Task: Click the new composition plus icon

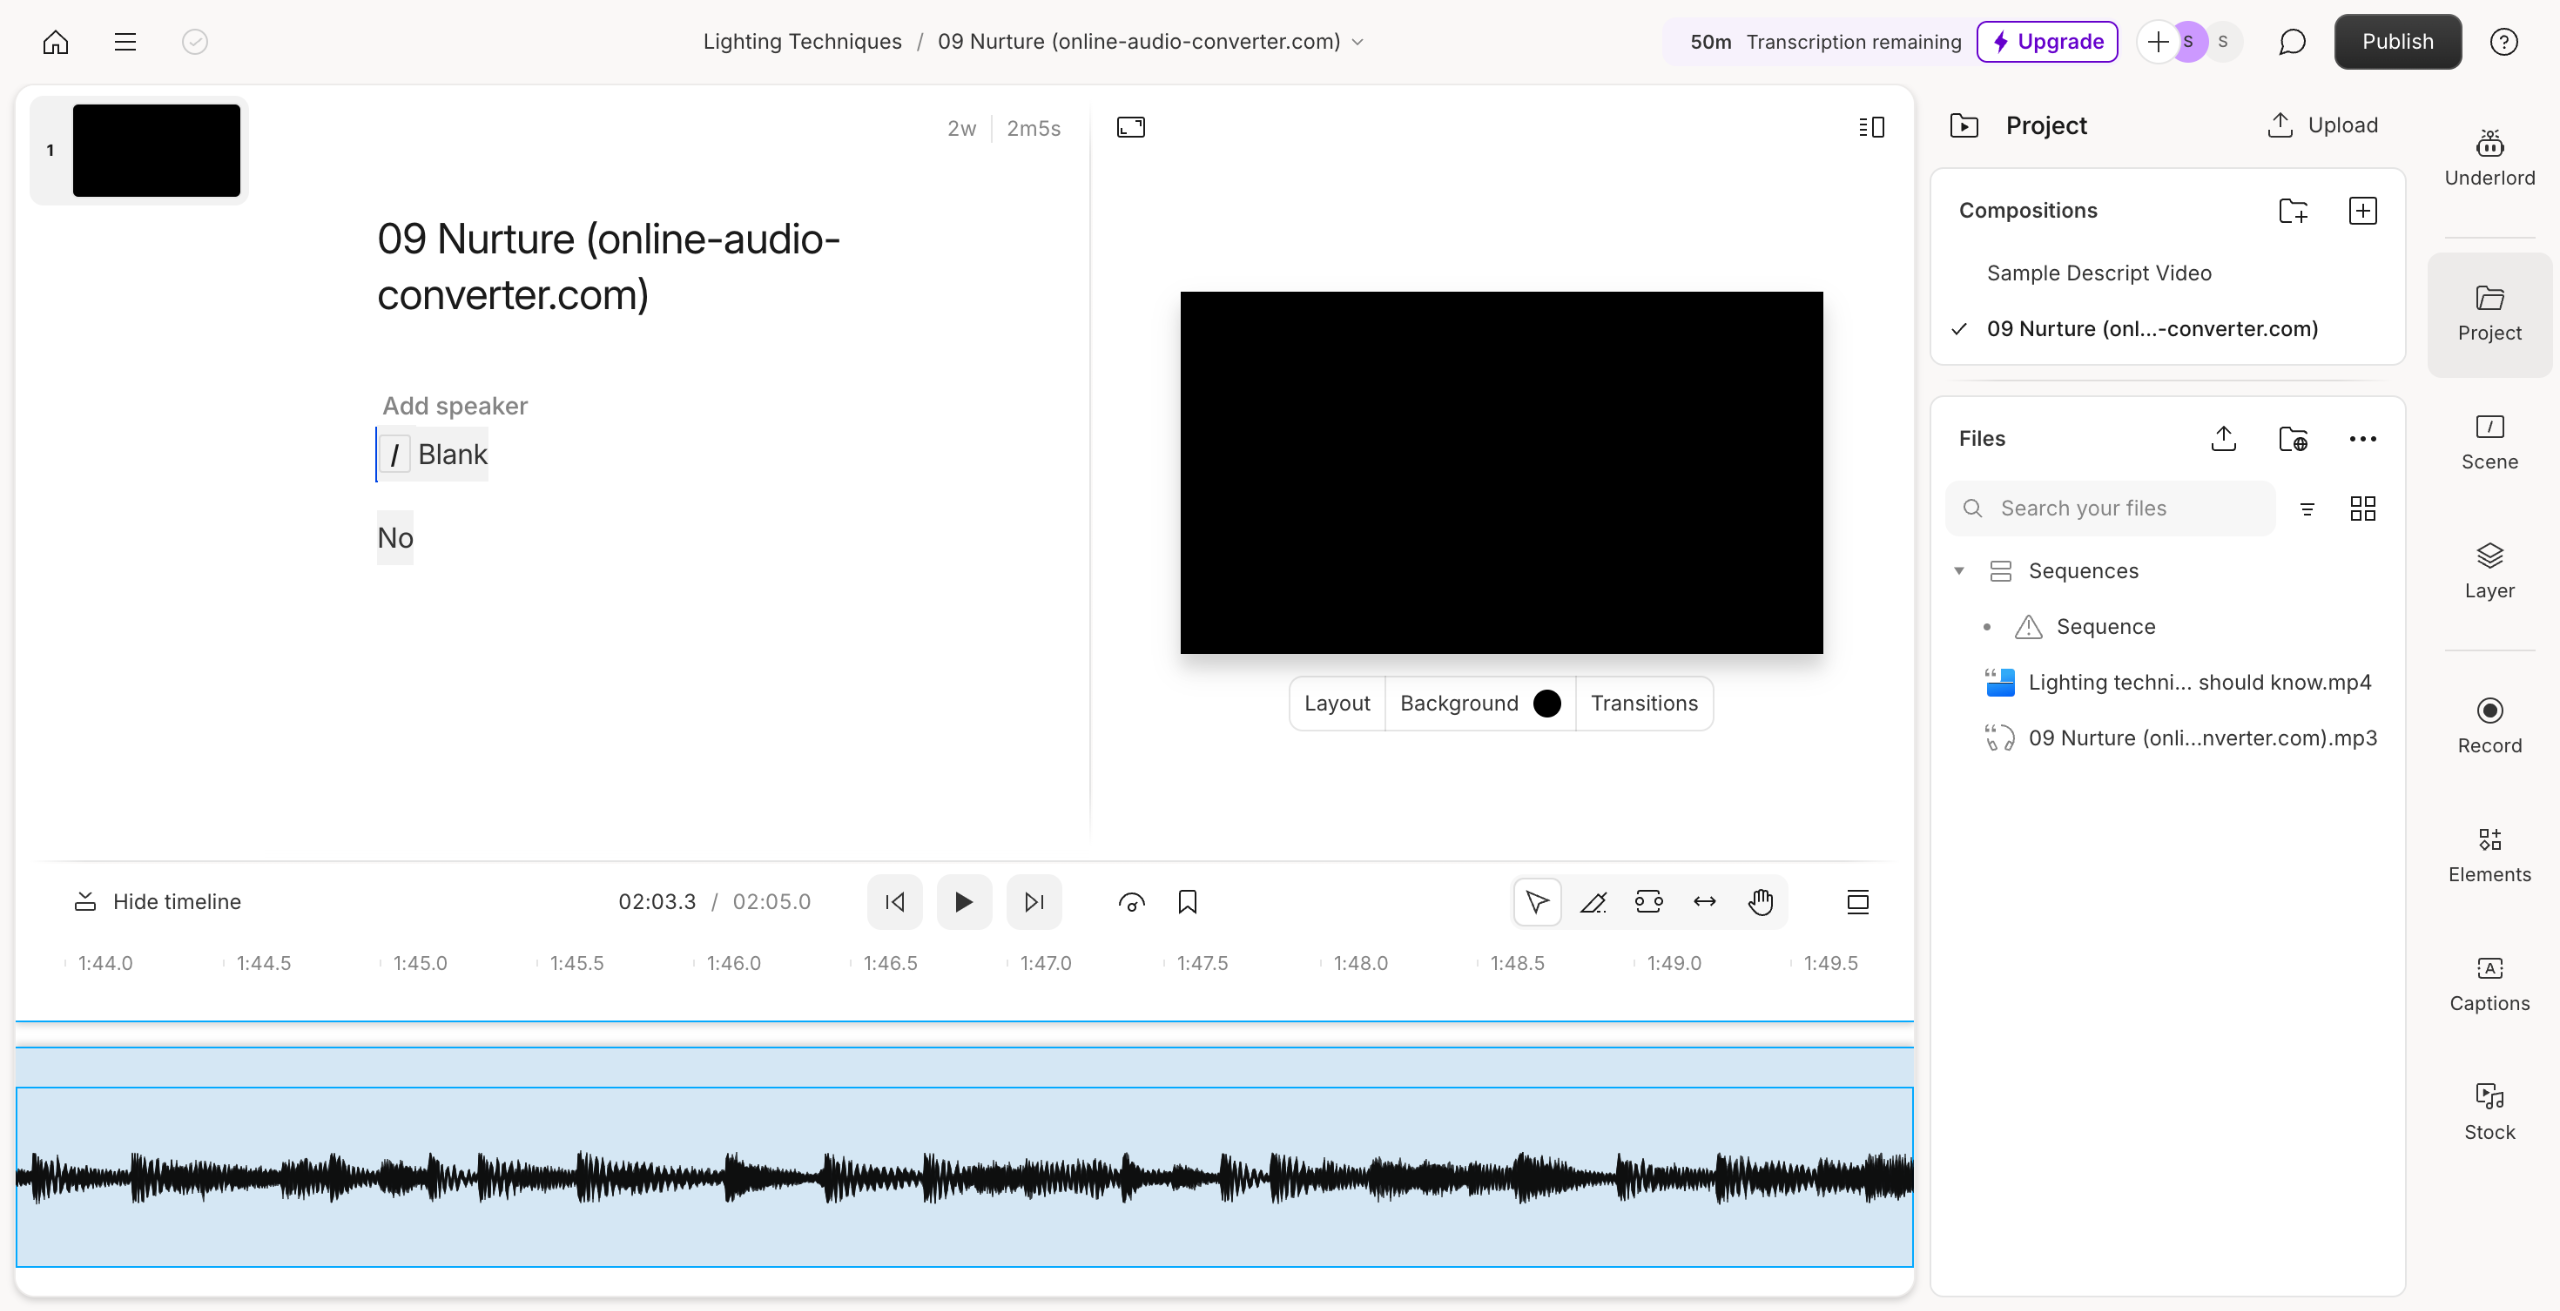Action: (x=2362, y=211)
